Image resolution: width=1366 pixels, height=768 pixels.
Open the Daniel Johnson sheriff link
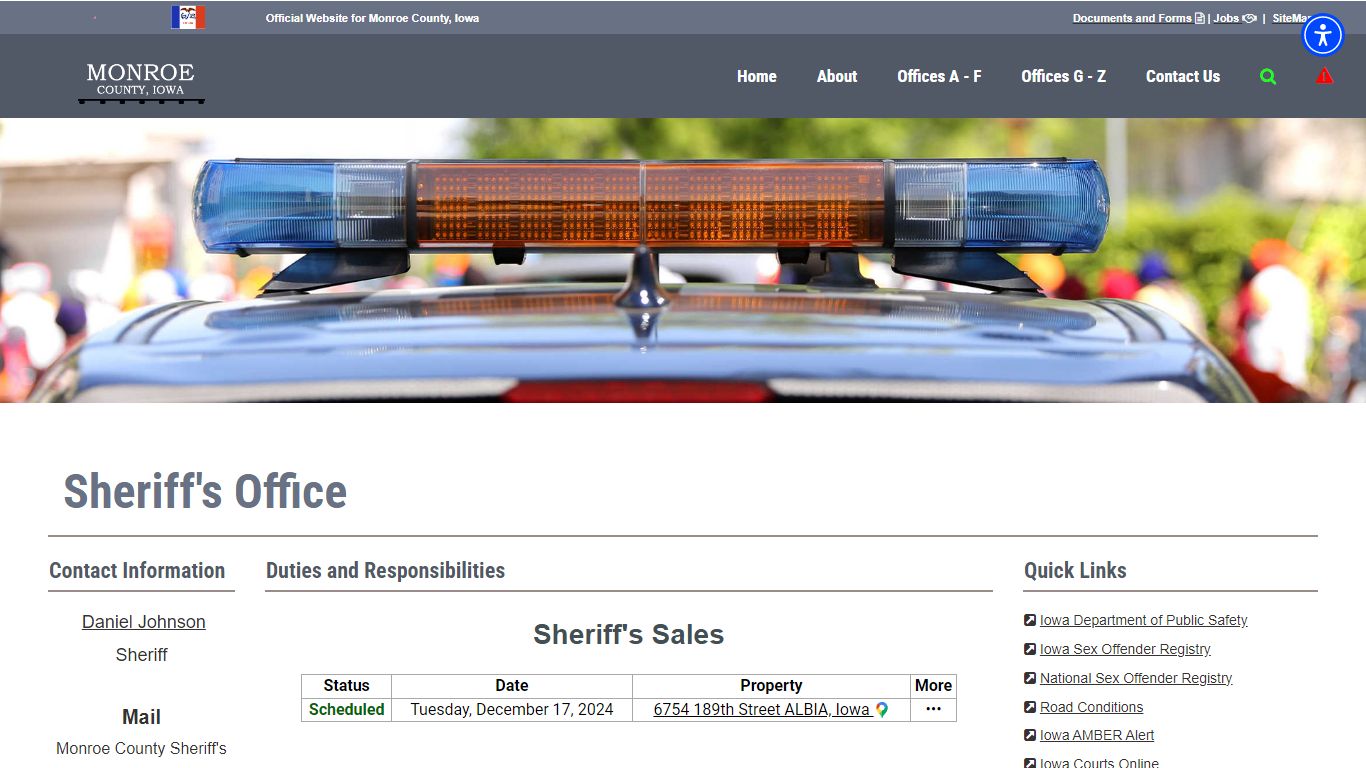coord(144,622)
